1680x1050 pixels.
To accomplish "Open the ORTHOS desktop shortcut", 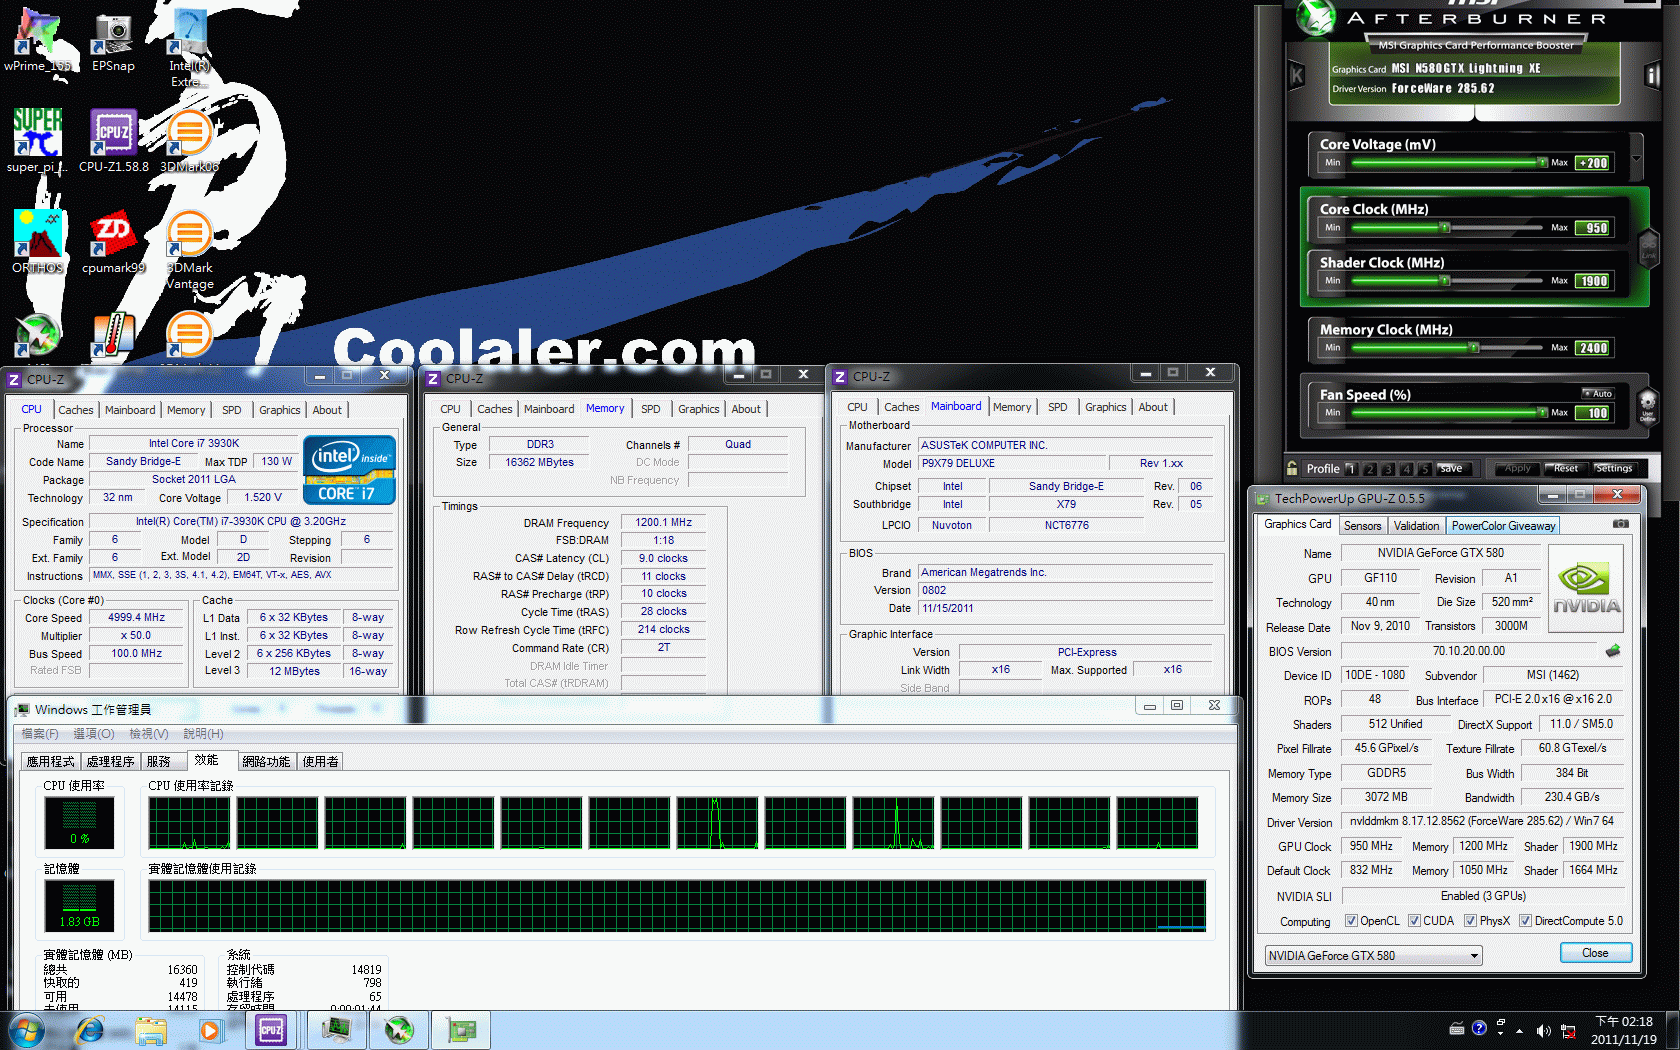I will 38,242.
